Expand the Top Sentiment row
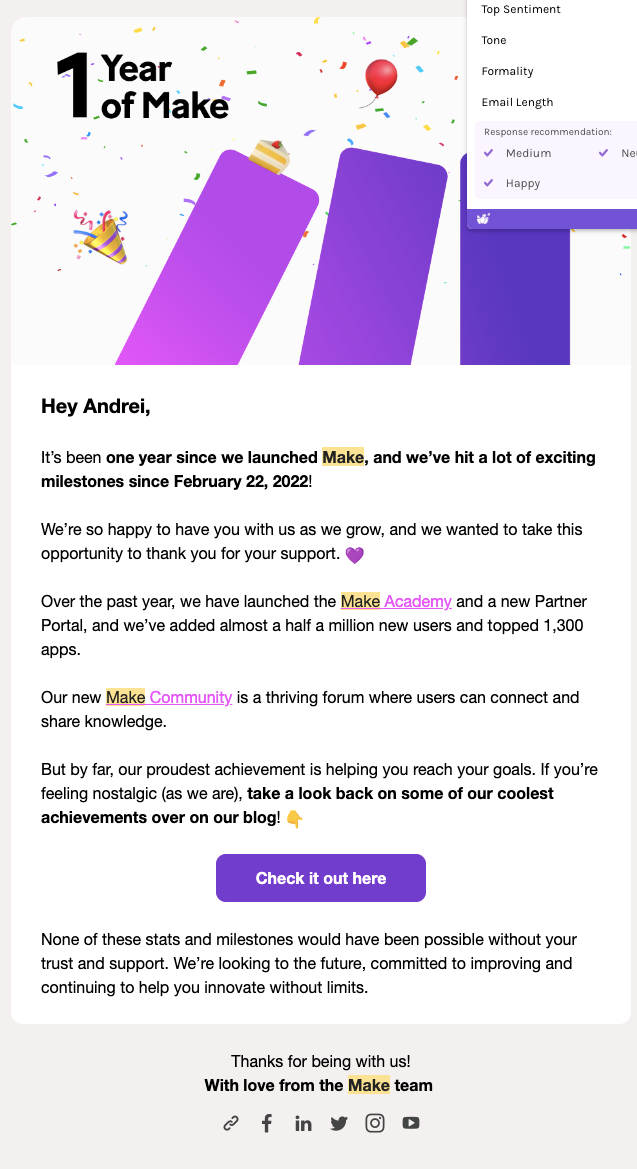Image resolution: width=637 pixels, height=1169 pixels. (x=552, y=10)
